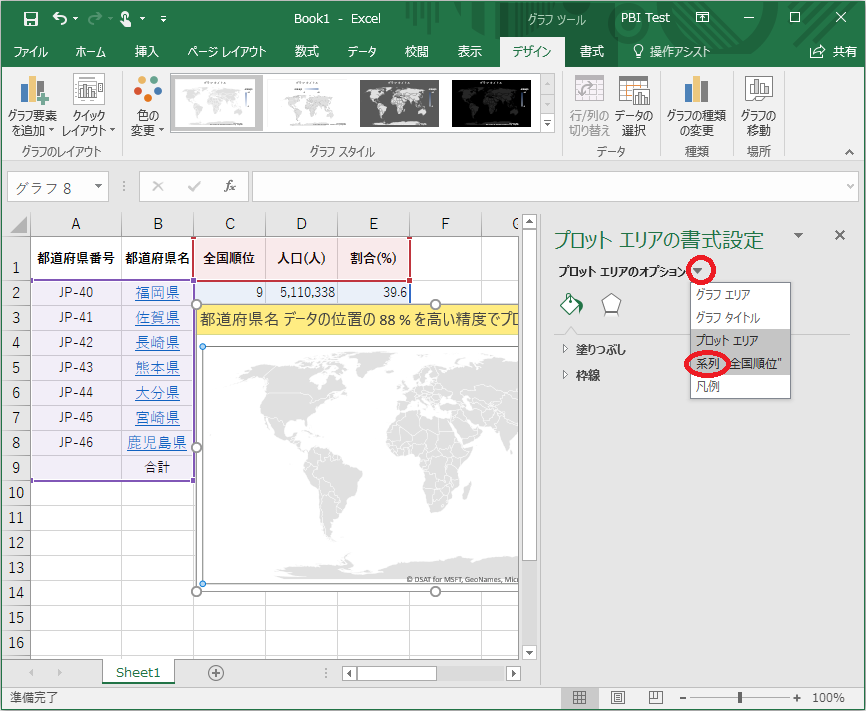Click the Save icon in quick access toolbar
Image resolution: width=866 pixels, height=711 pixels.
31,19
